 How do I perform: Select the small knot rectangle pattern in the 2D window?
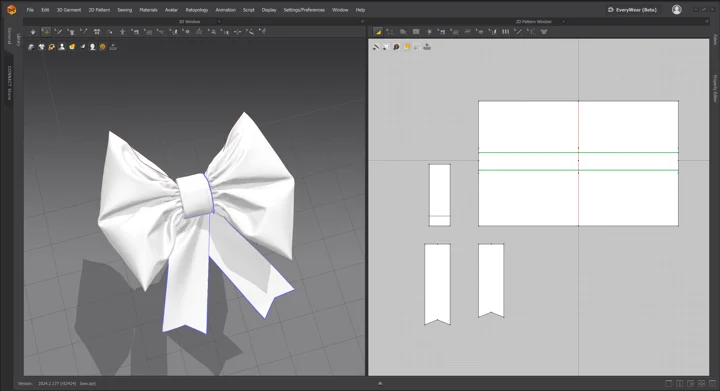coord(439,195)
